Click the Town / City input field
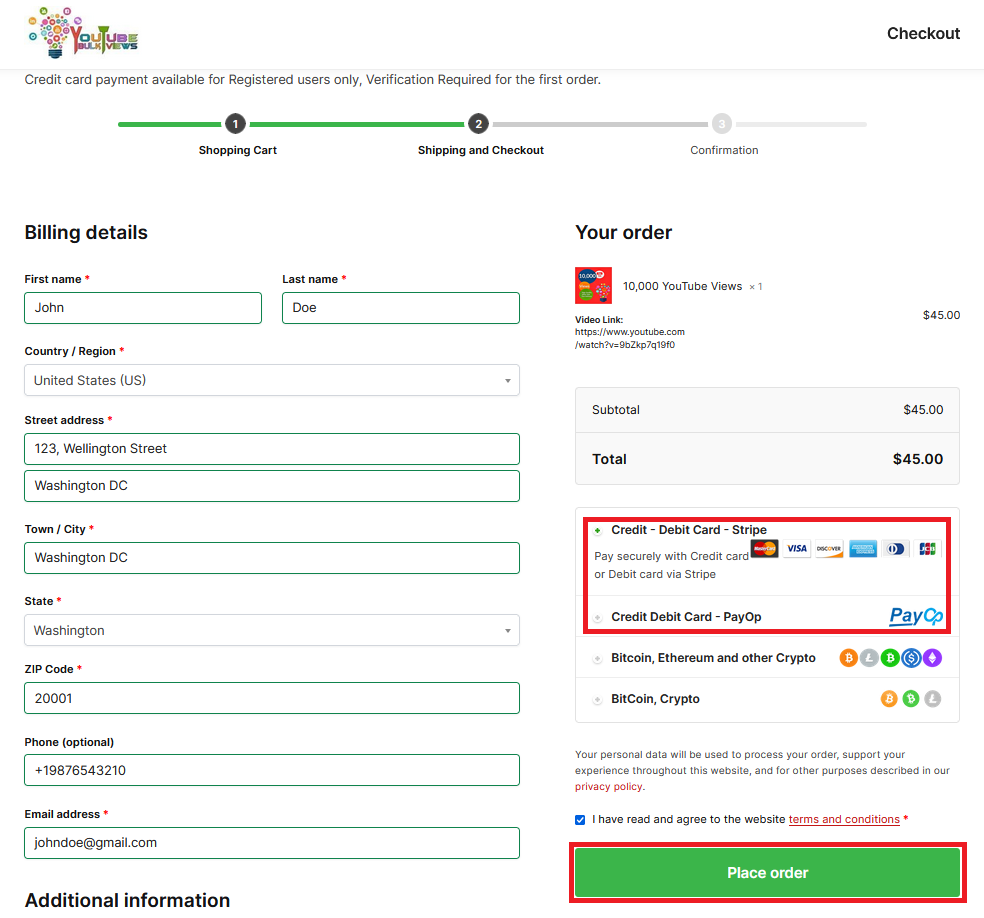The height and width of the screenshot is (918, 984). pyautogui.click(x=272, y=558)
